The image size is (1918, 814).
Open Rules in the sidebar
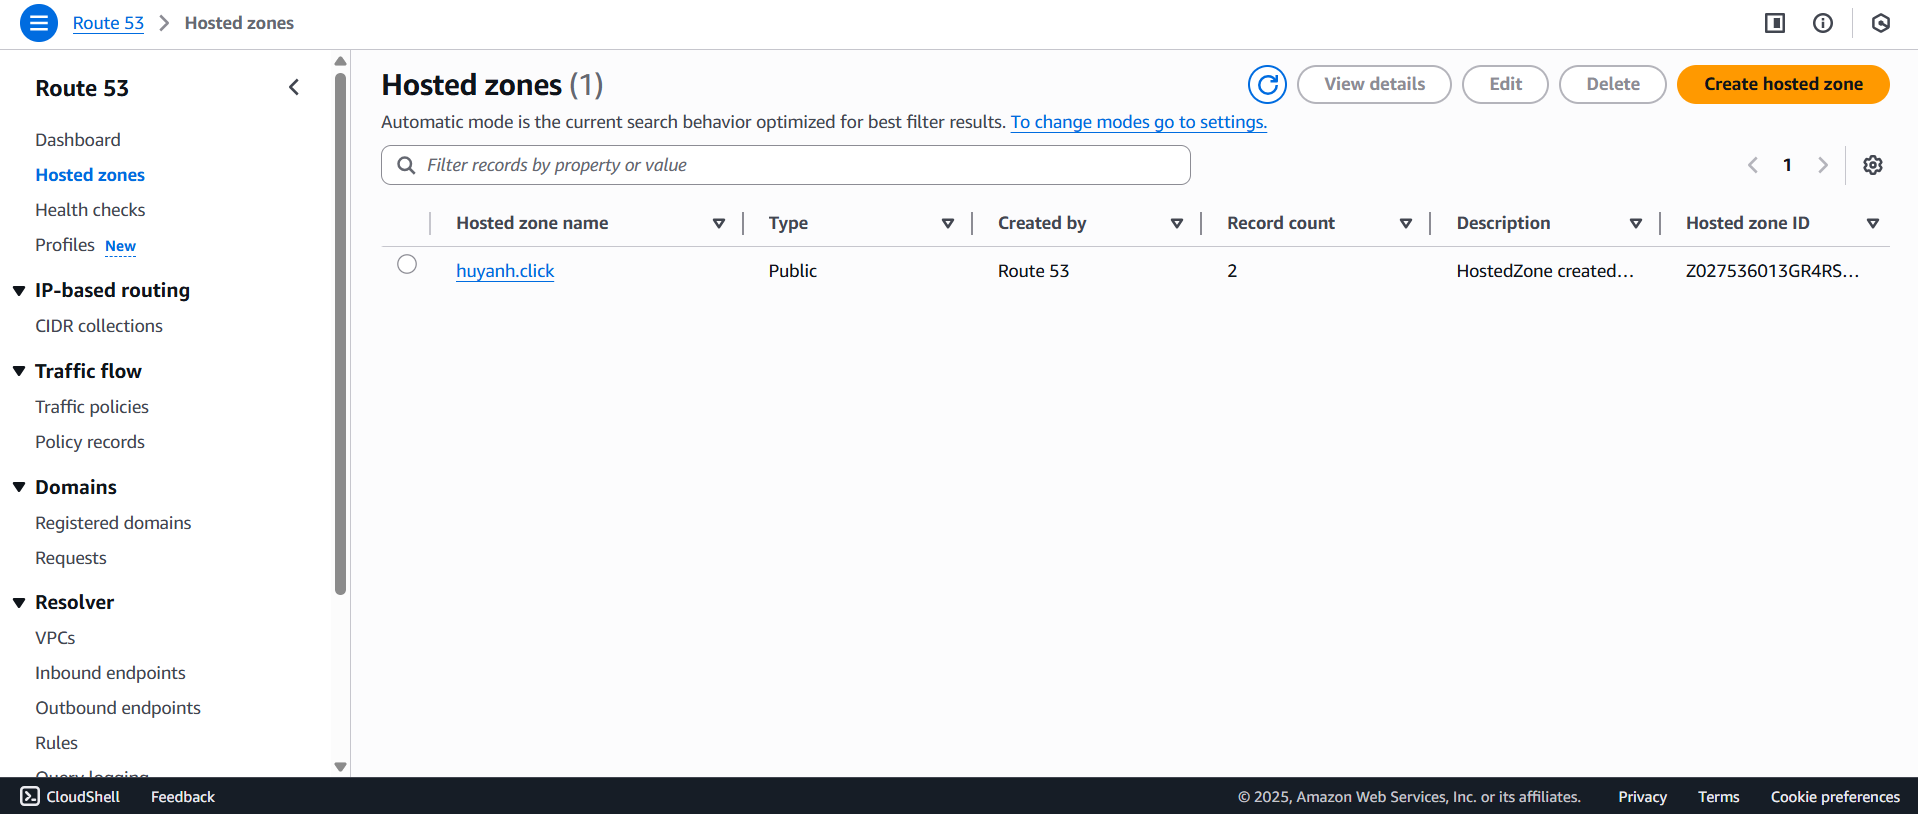[x=56, y=743]
